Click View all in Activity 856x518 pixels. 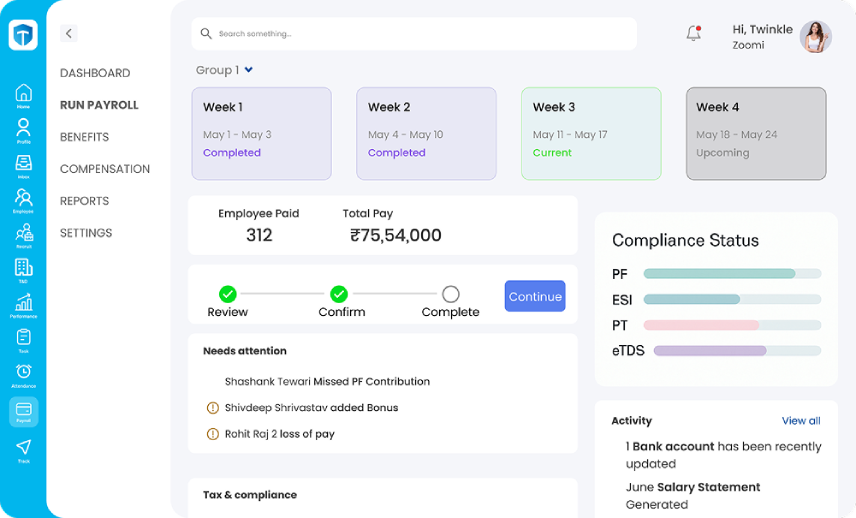click(800, 421)
